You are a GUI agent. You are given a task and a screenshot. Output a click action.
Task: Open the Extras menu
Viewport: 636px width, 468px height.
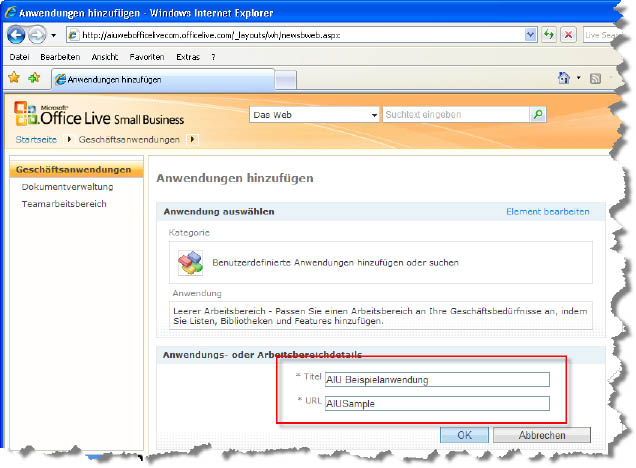(x=188, y=57)
